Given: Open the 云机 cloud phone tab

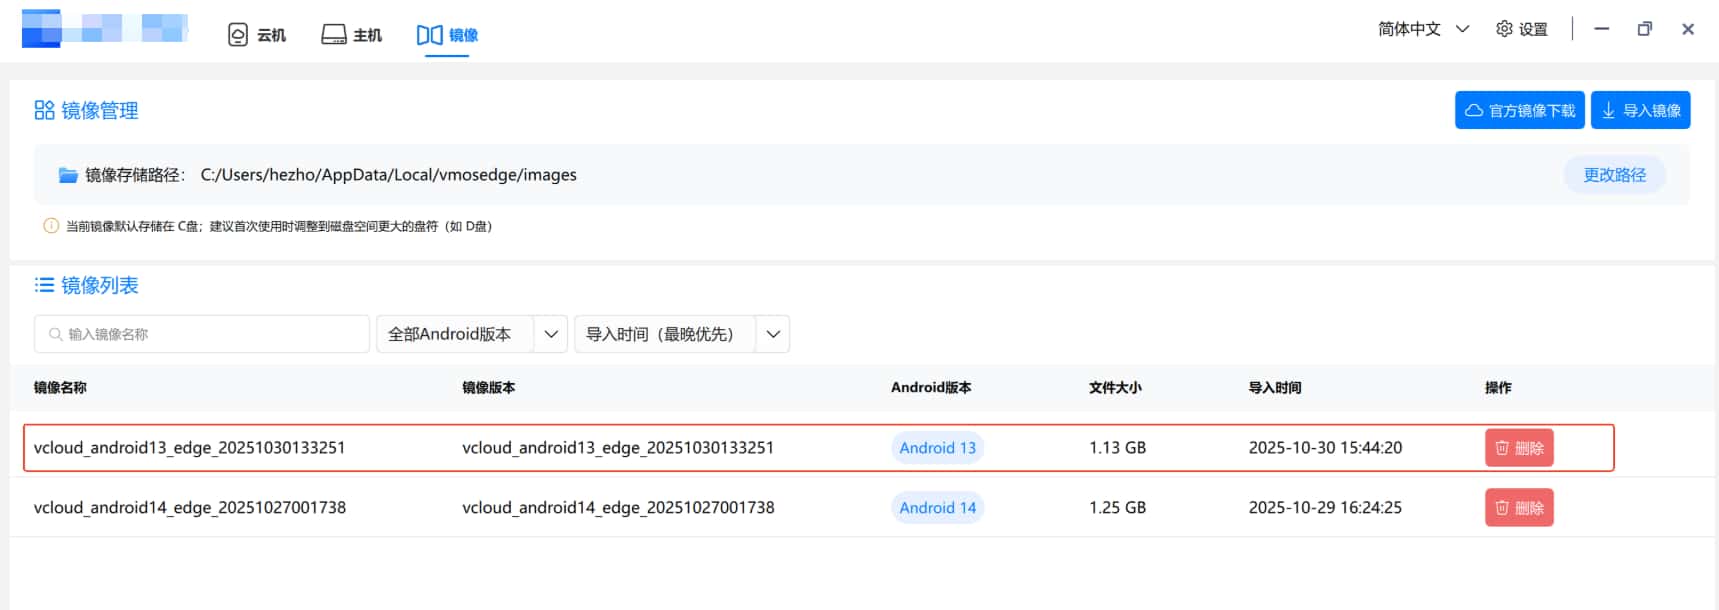Looking at the screenshot, I should click(257, 35).
